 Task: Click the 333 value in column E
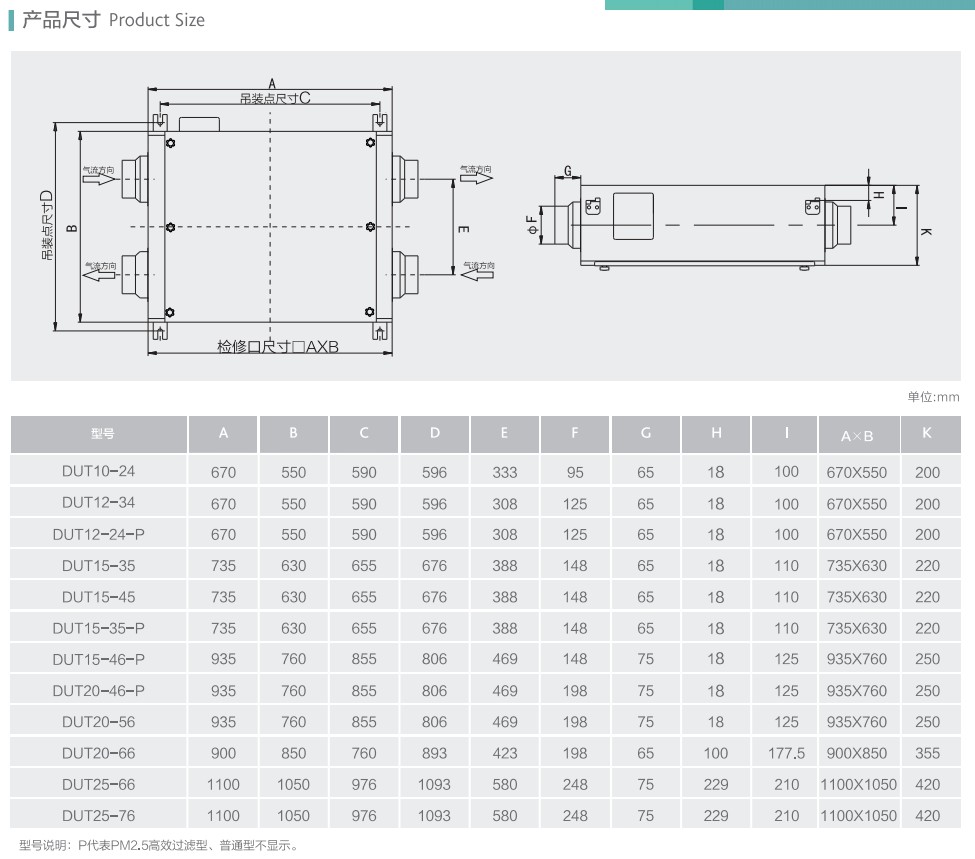point(504,472)
